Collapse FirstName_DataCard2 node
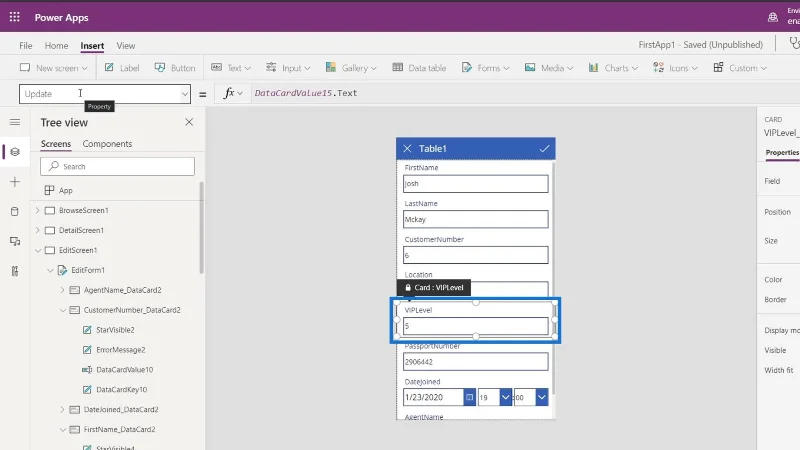 [62, 429]
